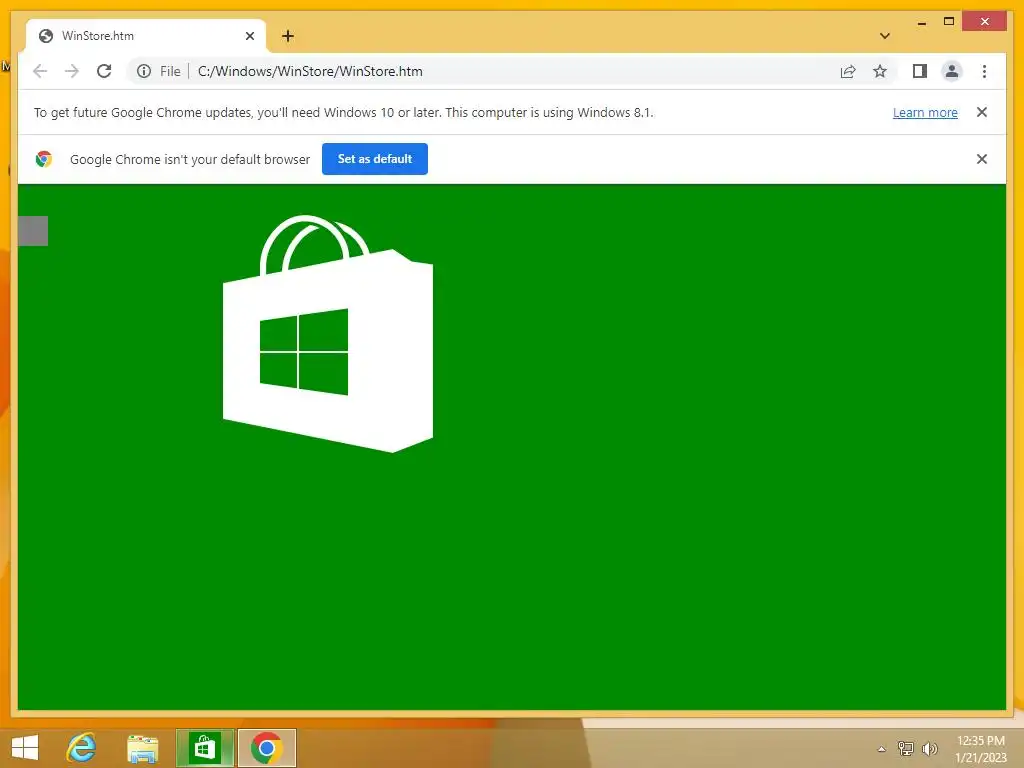Screen dimensions: 1024x768
Task: Maximize the Chrome window
Action: (x=949, y=22)
